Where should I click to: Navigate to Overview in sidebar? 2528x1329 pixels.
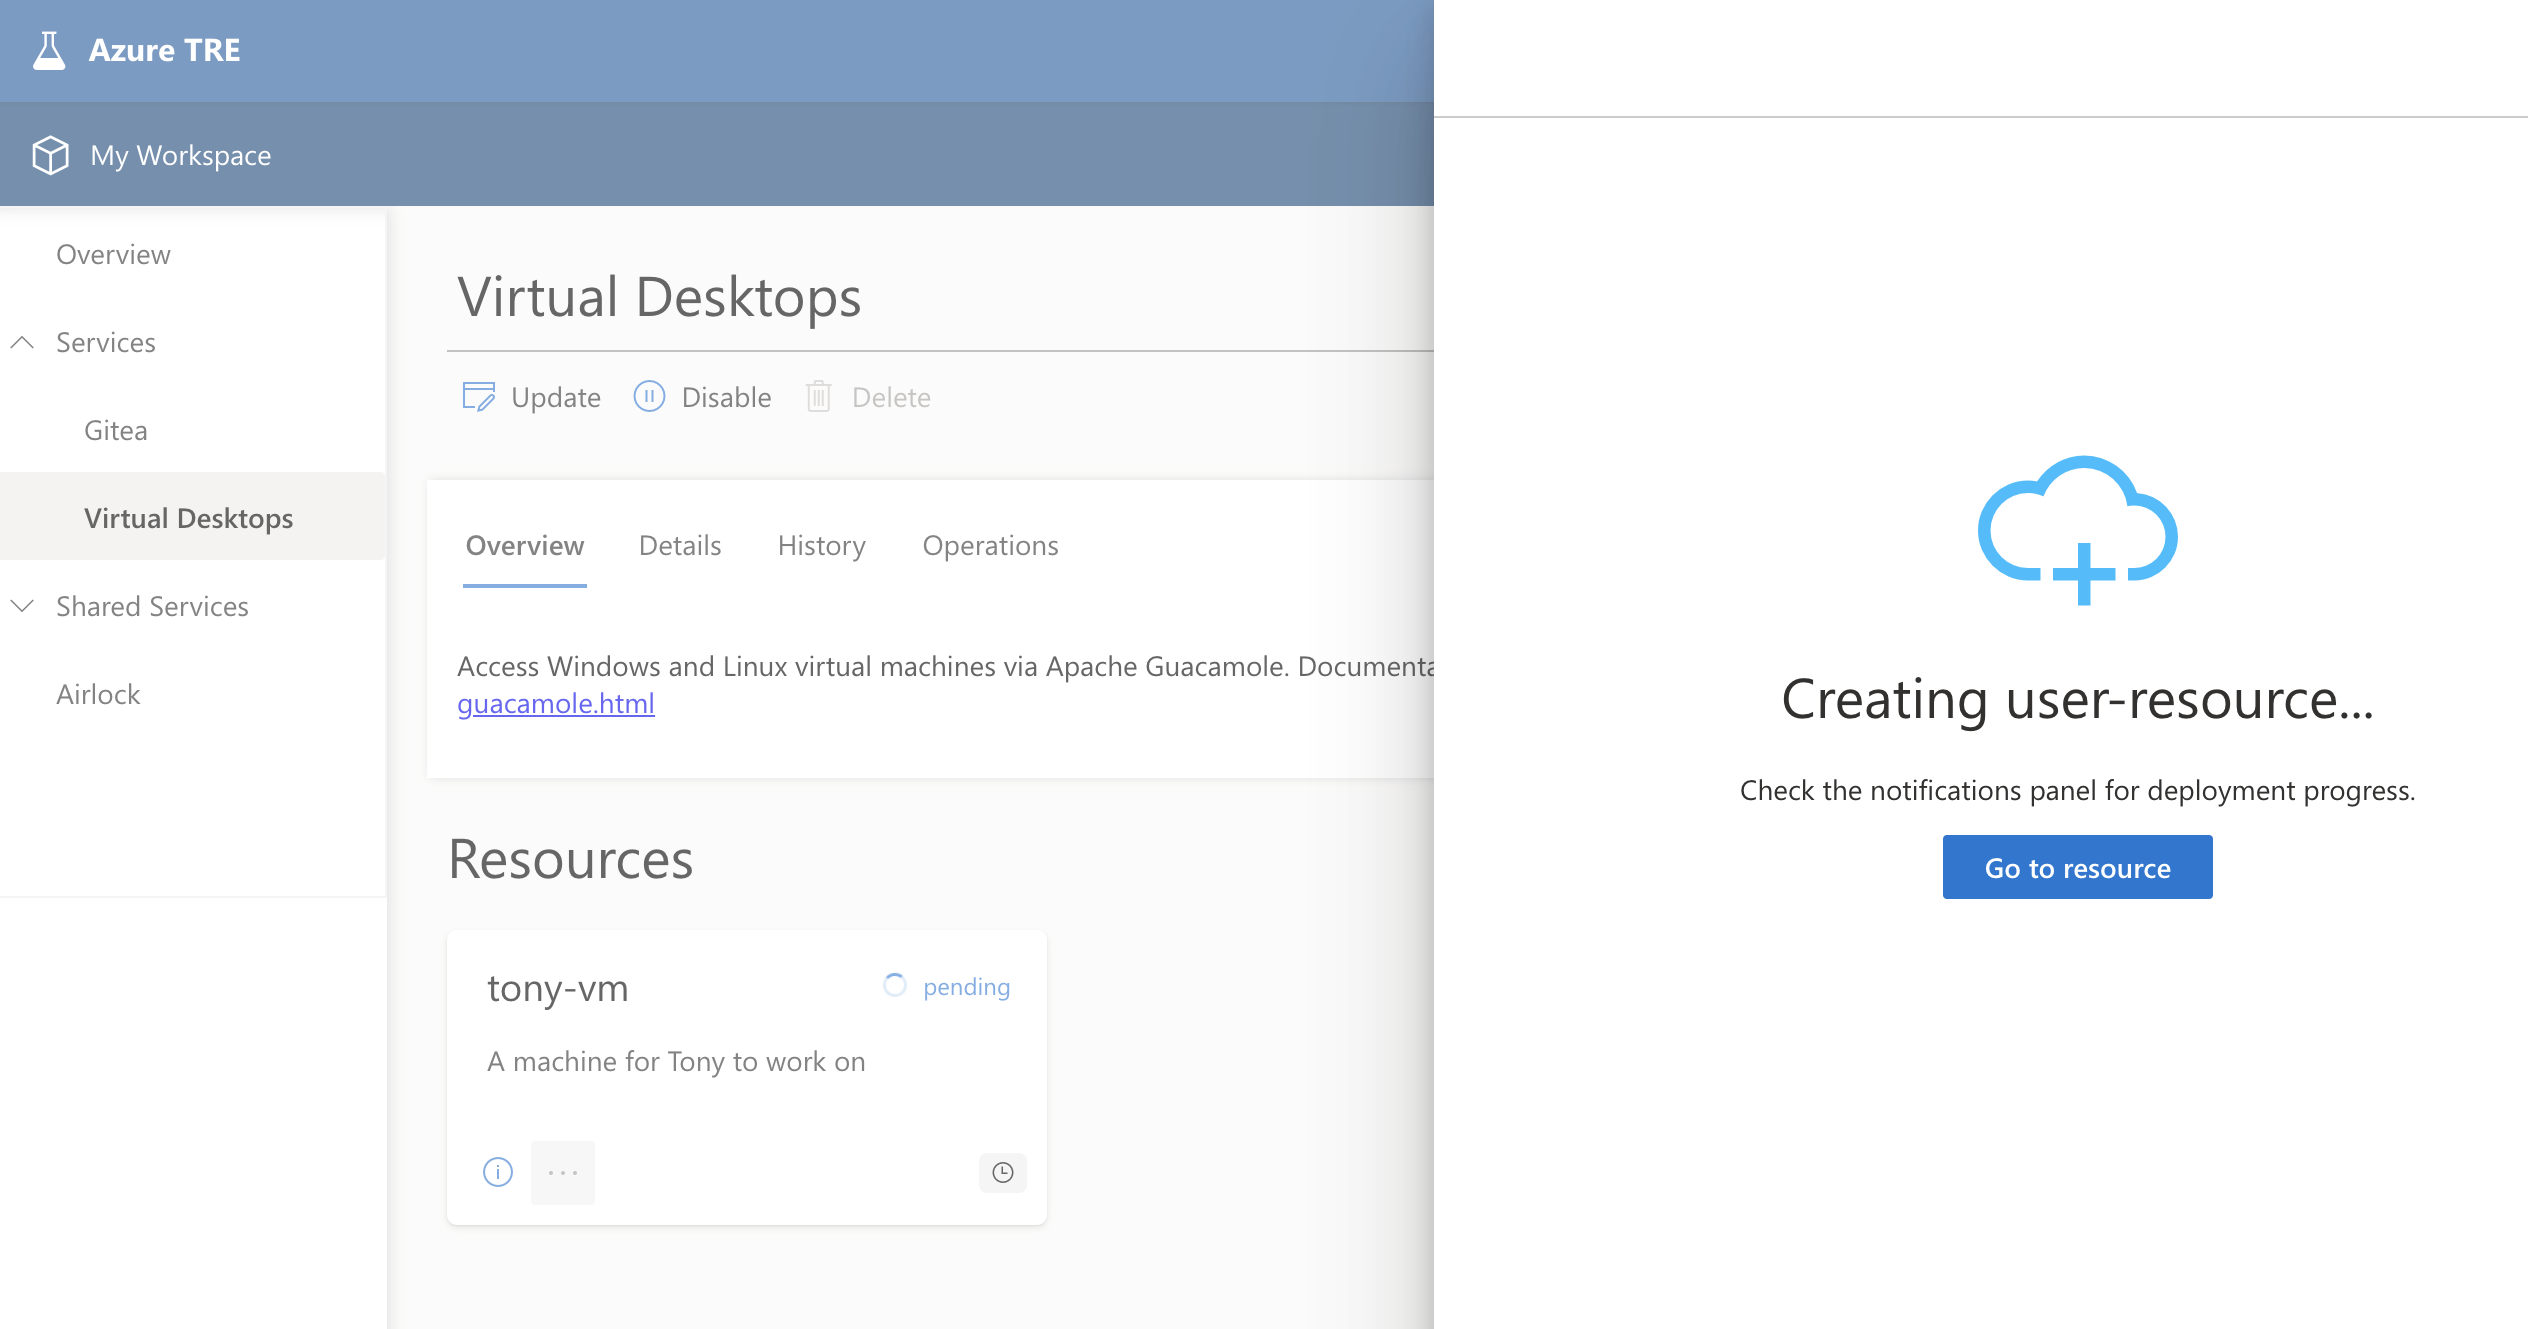click(x=114, y=252)
